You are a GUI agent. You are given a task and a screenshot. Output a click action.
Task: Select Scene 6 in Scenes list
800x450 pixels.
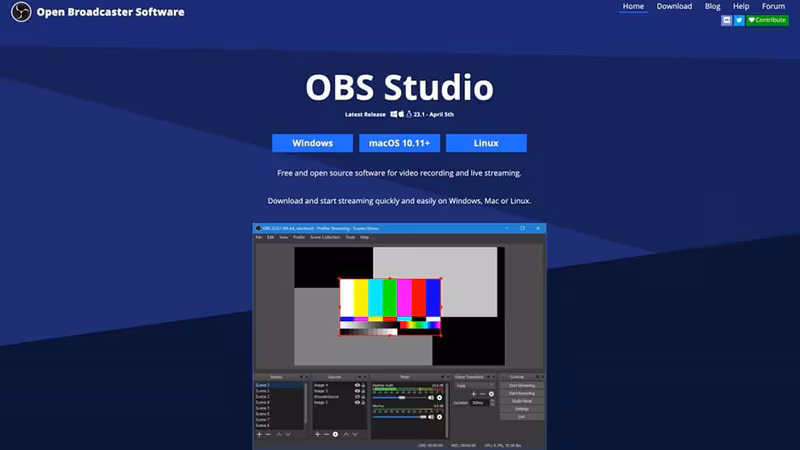tap(280, 414)
